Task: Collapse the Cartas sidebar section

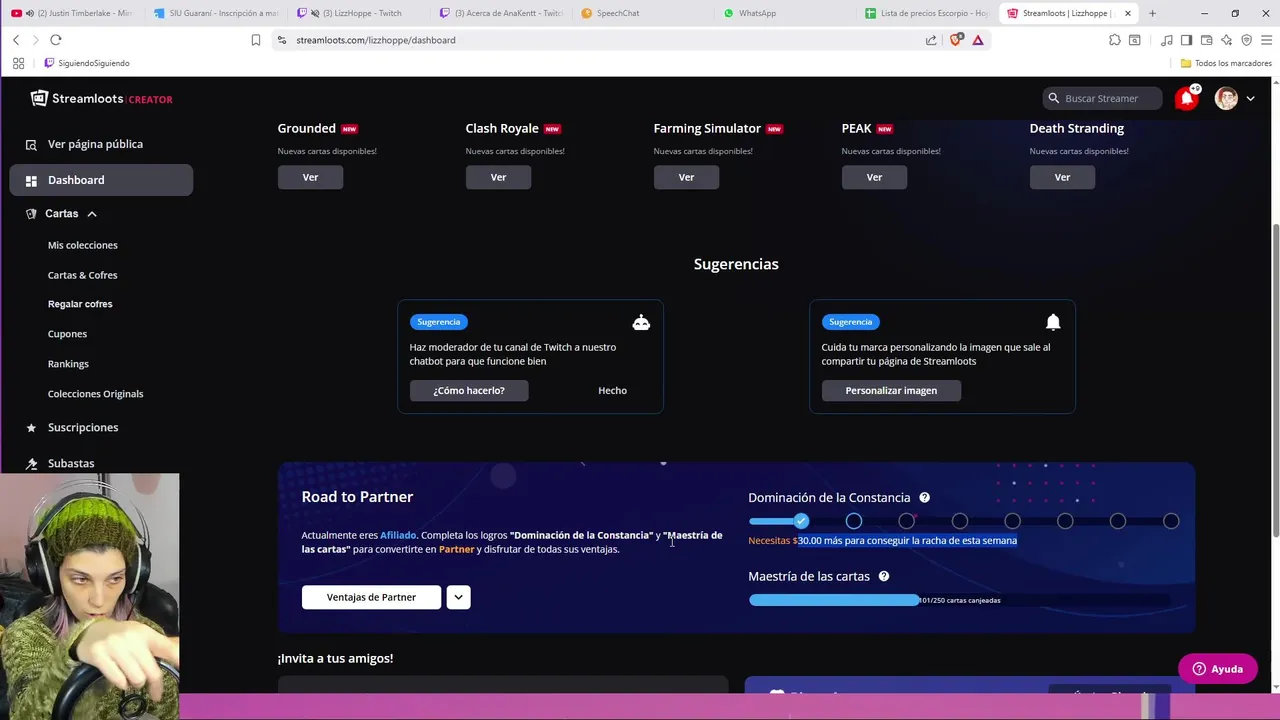Action: tap(91, 214)
